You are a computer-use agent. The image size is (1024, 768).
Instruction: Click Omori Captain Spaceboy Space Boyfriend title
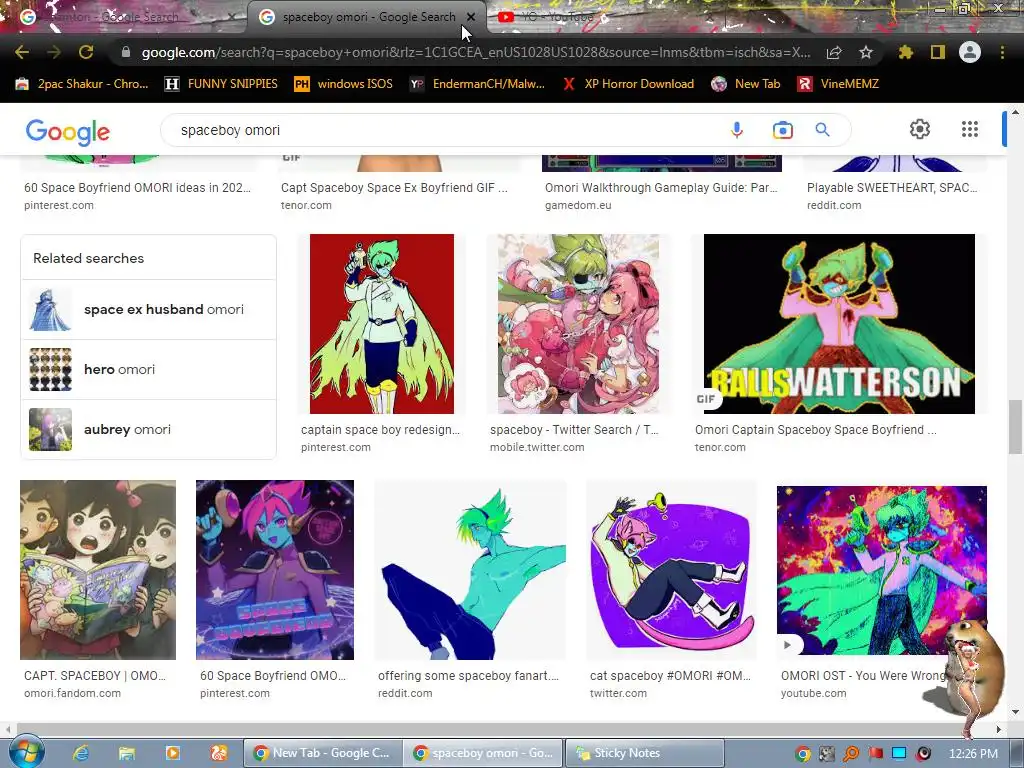[x=816, y=430]
